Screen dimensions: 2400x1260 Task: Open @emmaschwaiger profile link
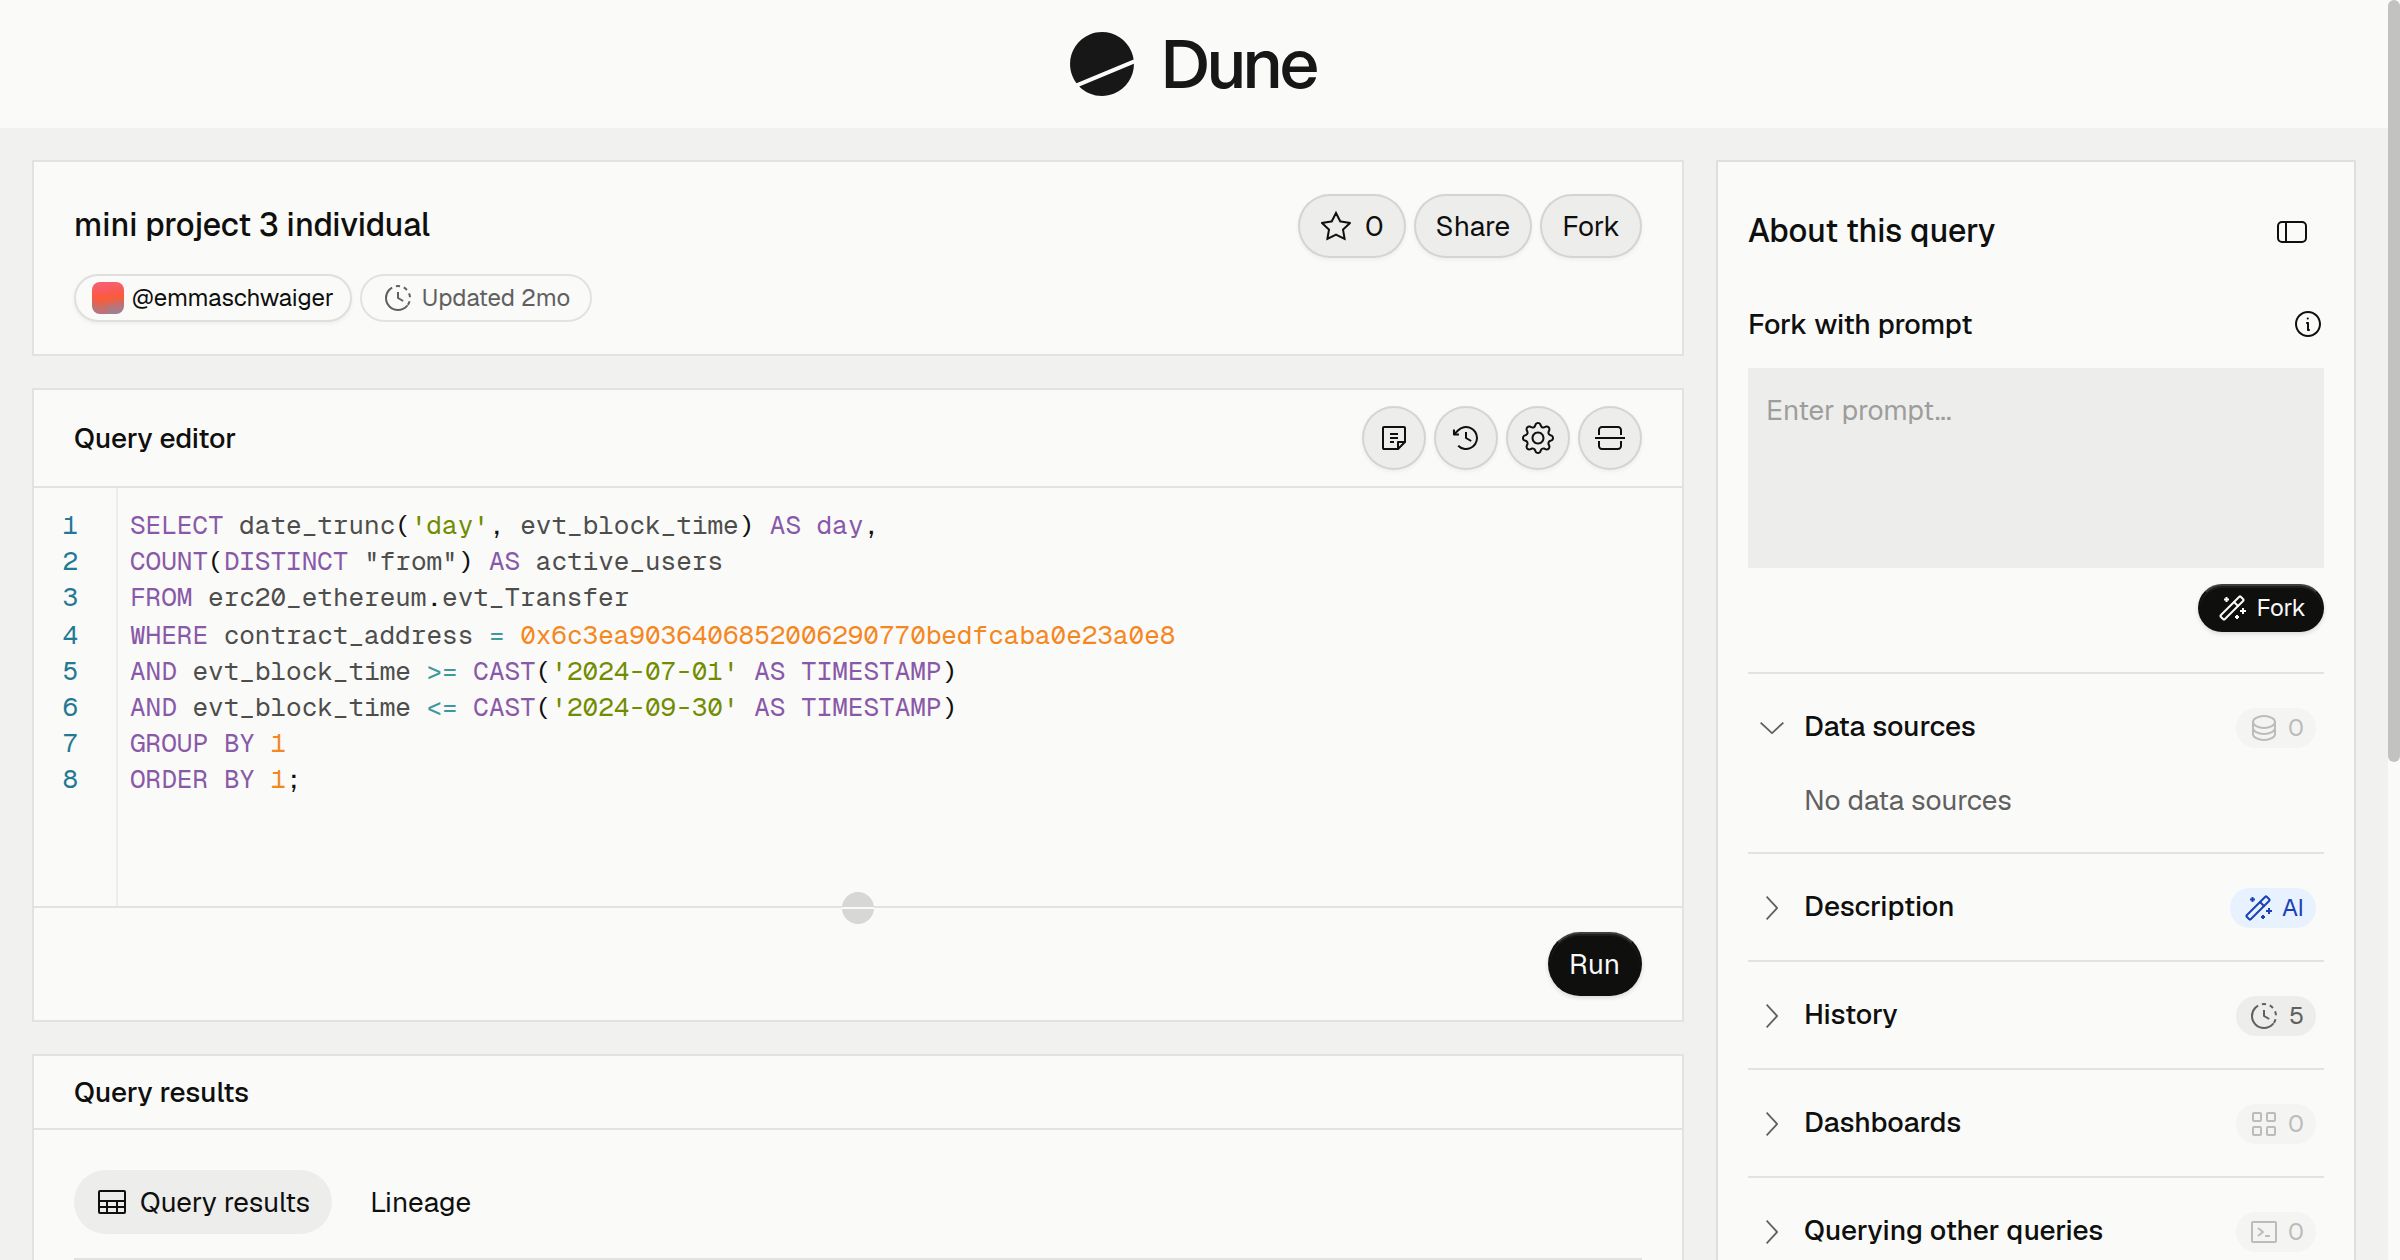(x=212, y=298)
